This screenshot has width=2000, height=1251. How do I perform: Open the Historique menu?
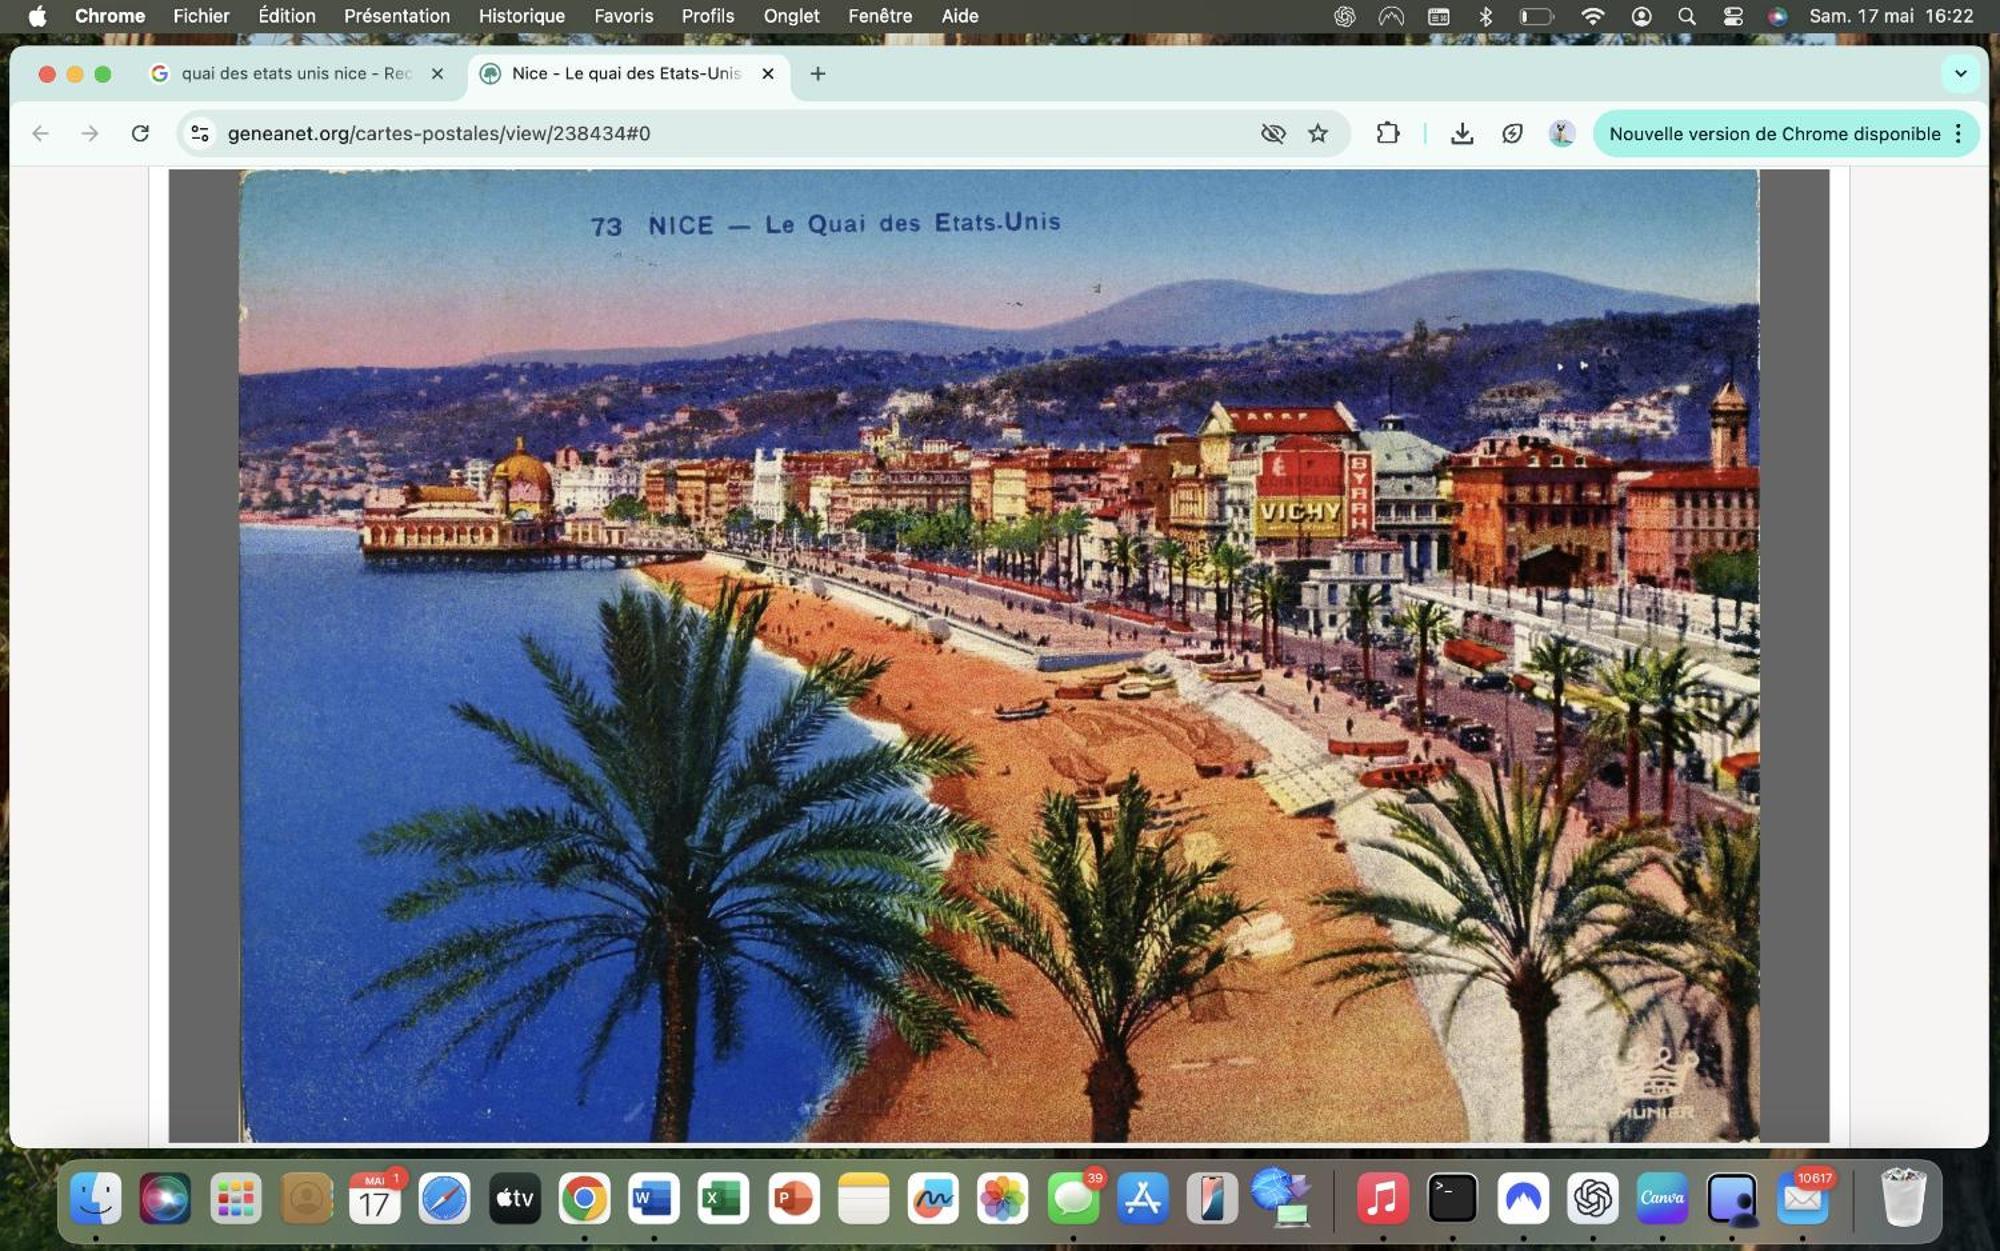(521, 16)
